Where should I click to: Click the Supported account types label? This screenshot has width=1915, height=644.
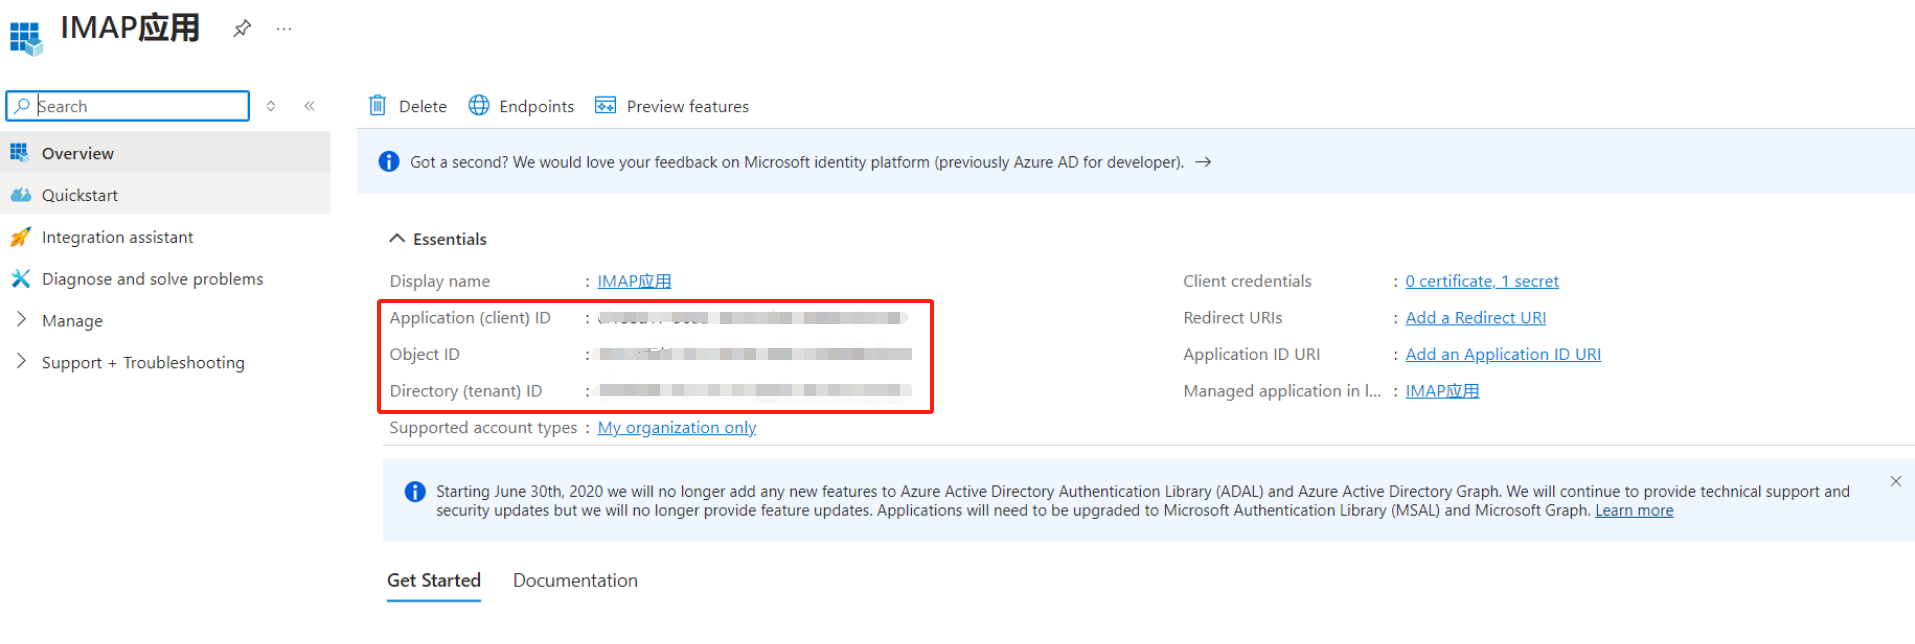[x=483, y=428]
